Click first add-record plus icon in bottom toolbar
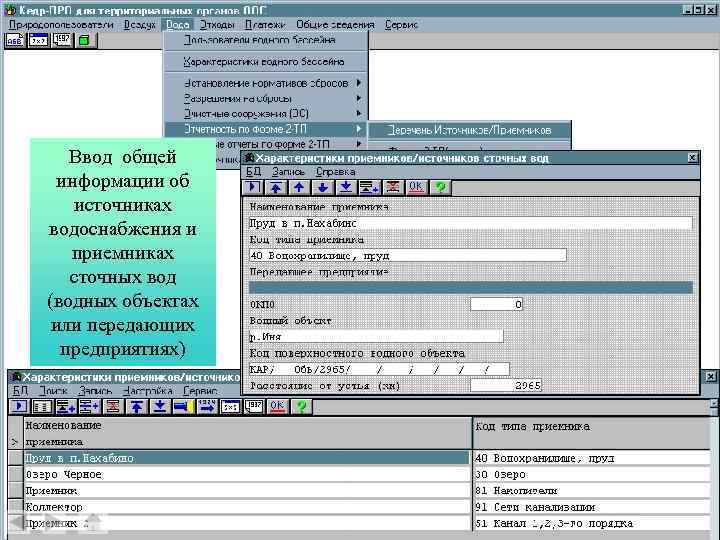 pyautogui.click(x=66, y=406)
